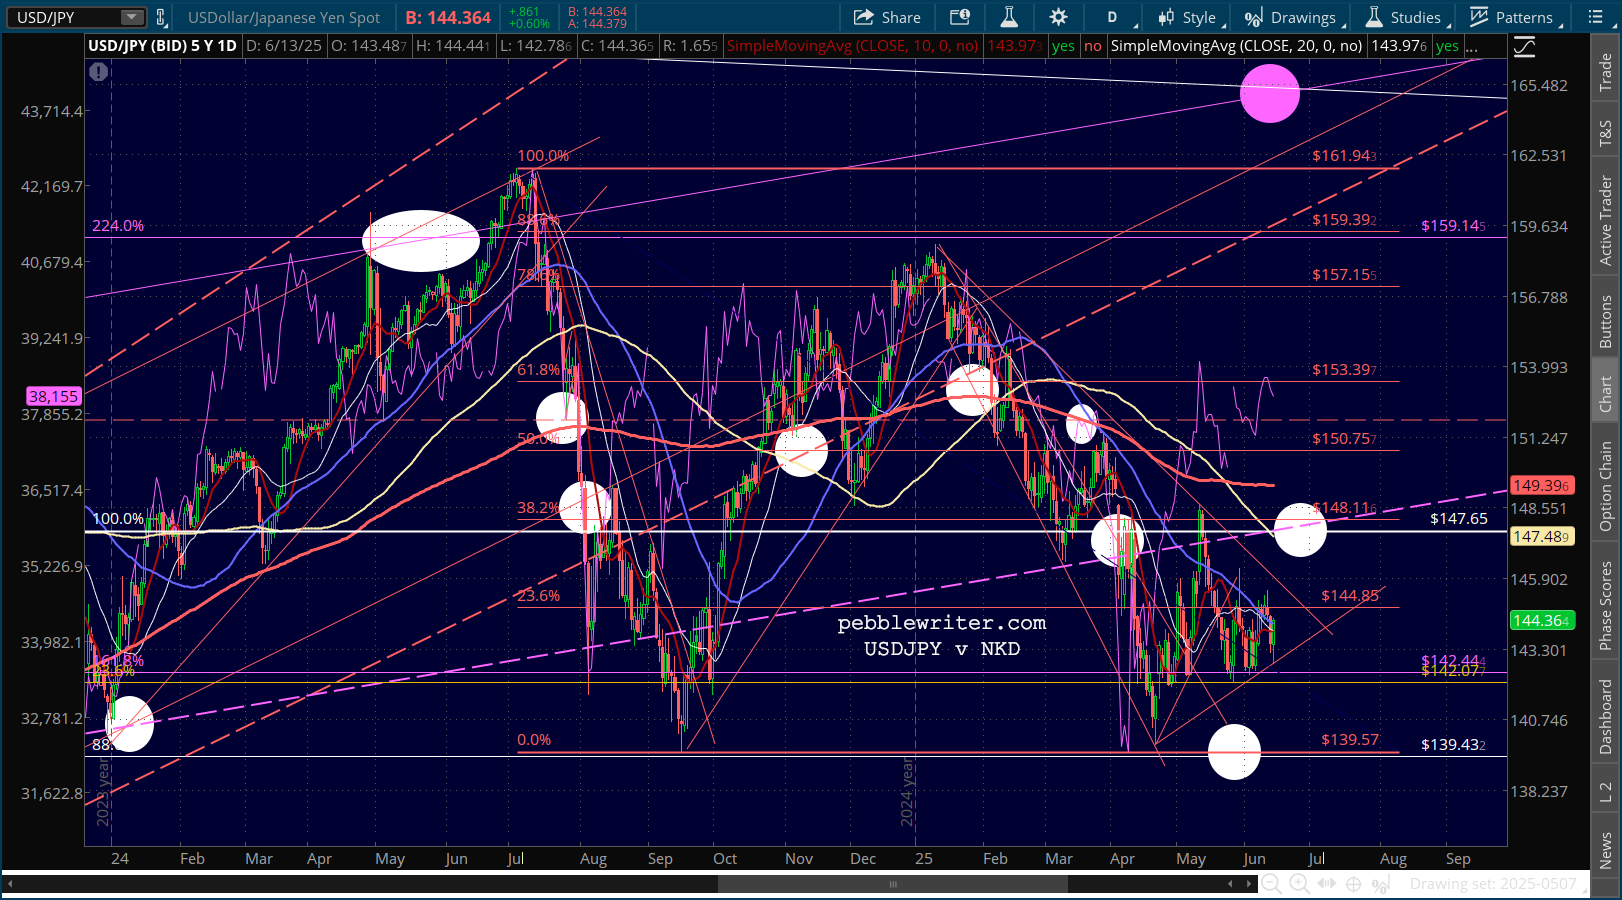Click the $144.85 Fibonacci level label

pyautogui.click(x=1350, y=596)
